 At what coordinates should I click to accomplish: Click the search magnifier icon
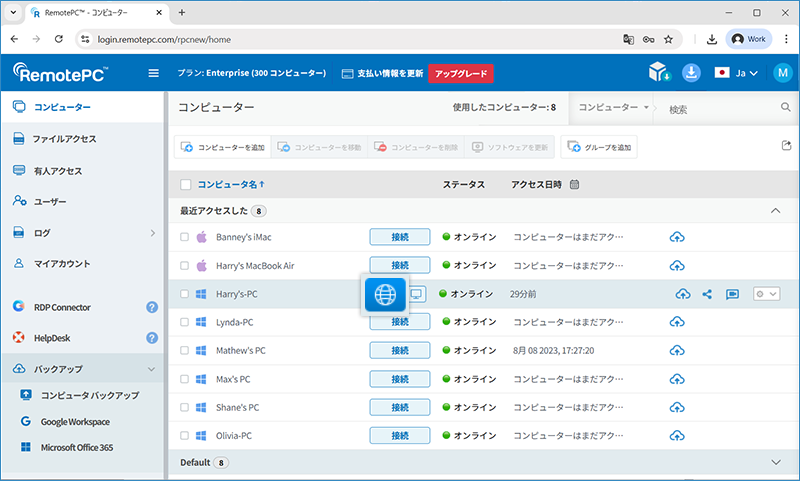[785, 107]
